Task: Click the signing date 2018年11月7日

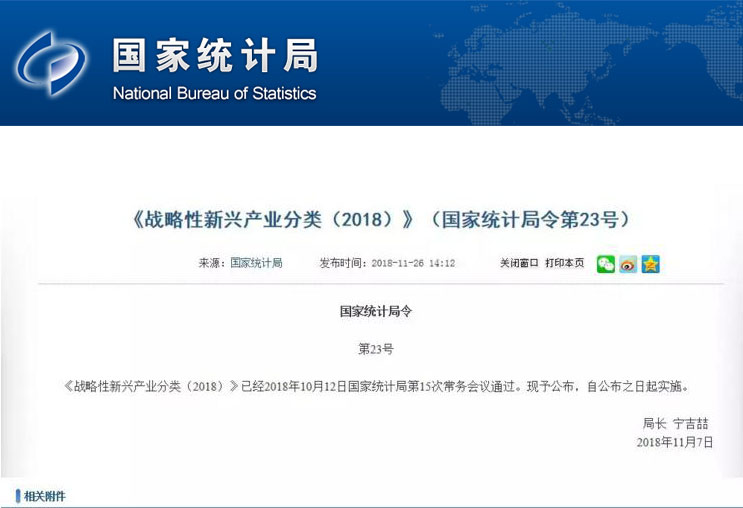Action: [674, 442]
